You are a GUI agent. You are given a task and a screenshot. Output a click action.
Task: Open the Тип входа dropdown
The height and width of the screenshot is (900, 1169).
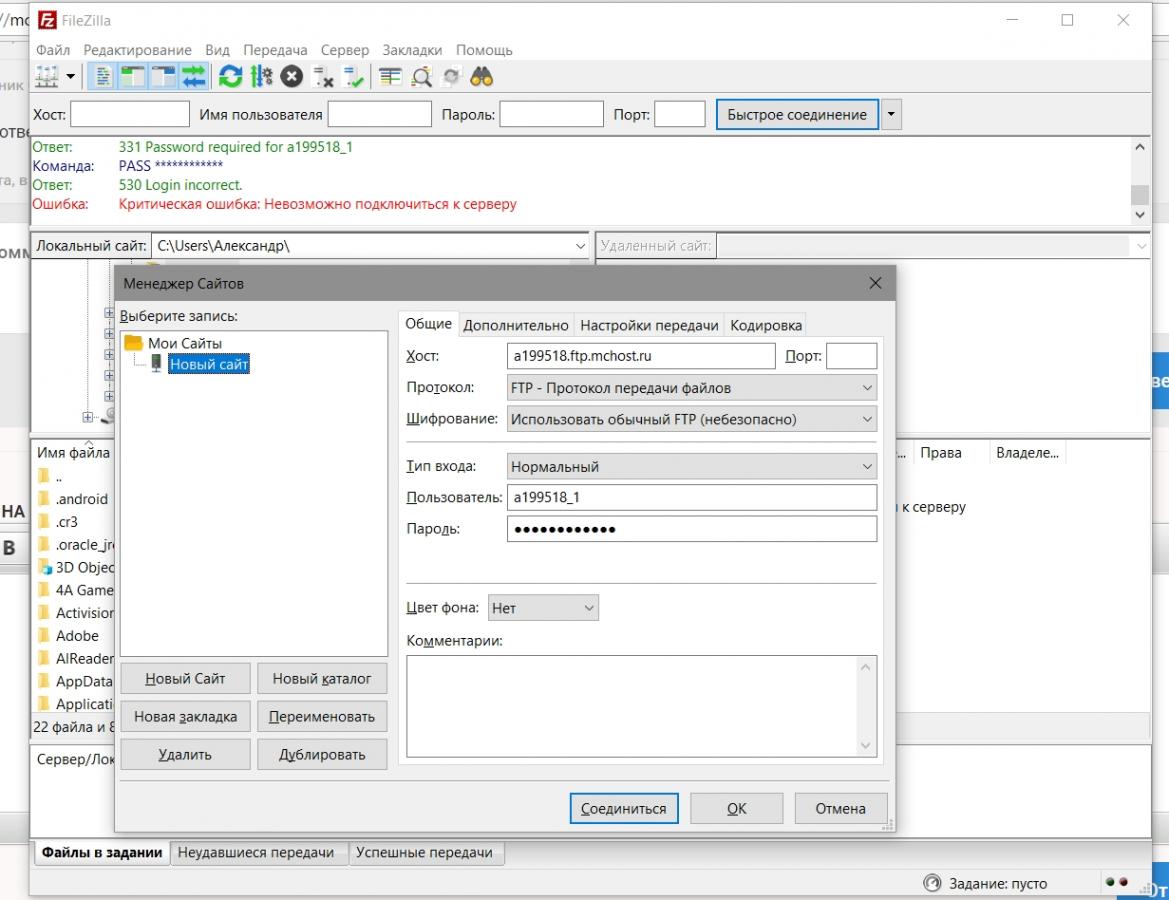691,467
